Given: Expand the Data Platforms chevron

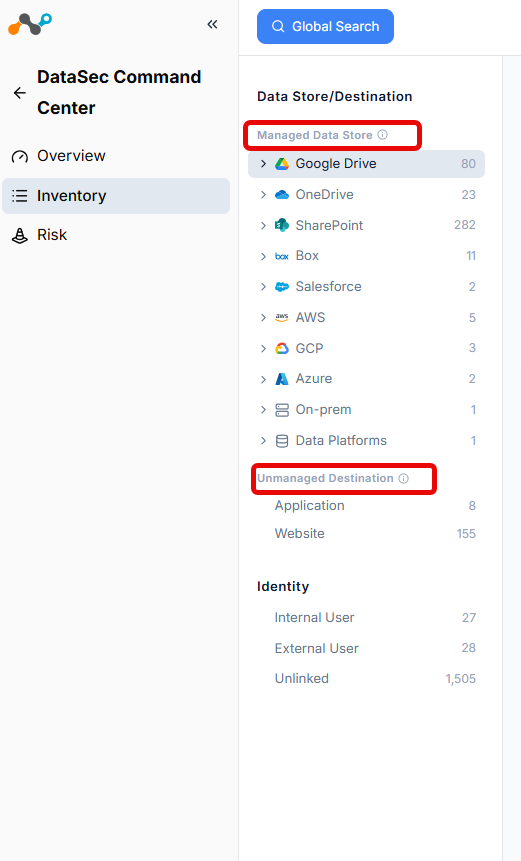Looking at the screenshot, I should click(264, 440).
